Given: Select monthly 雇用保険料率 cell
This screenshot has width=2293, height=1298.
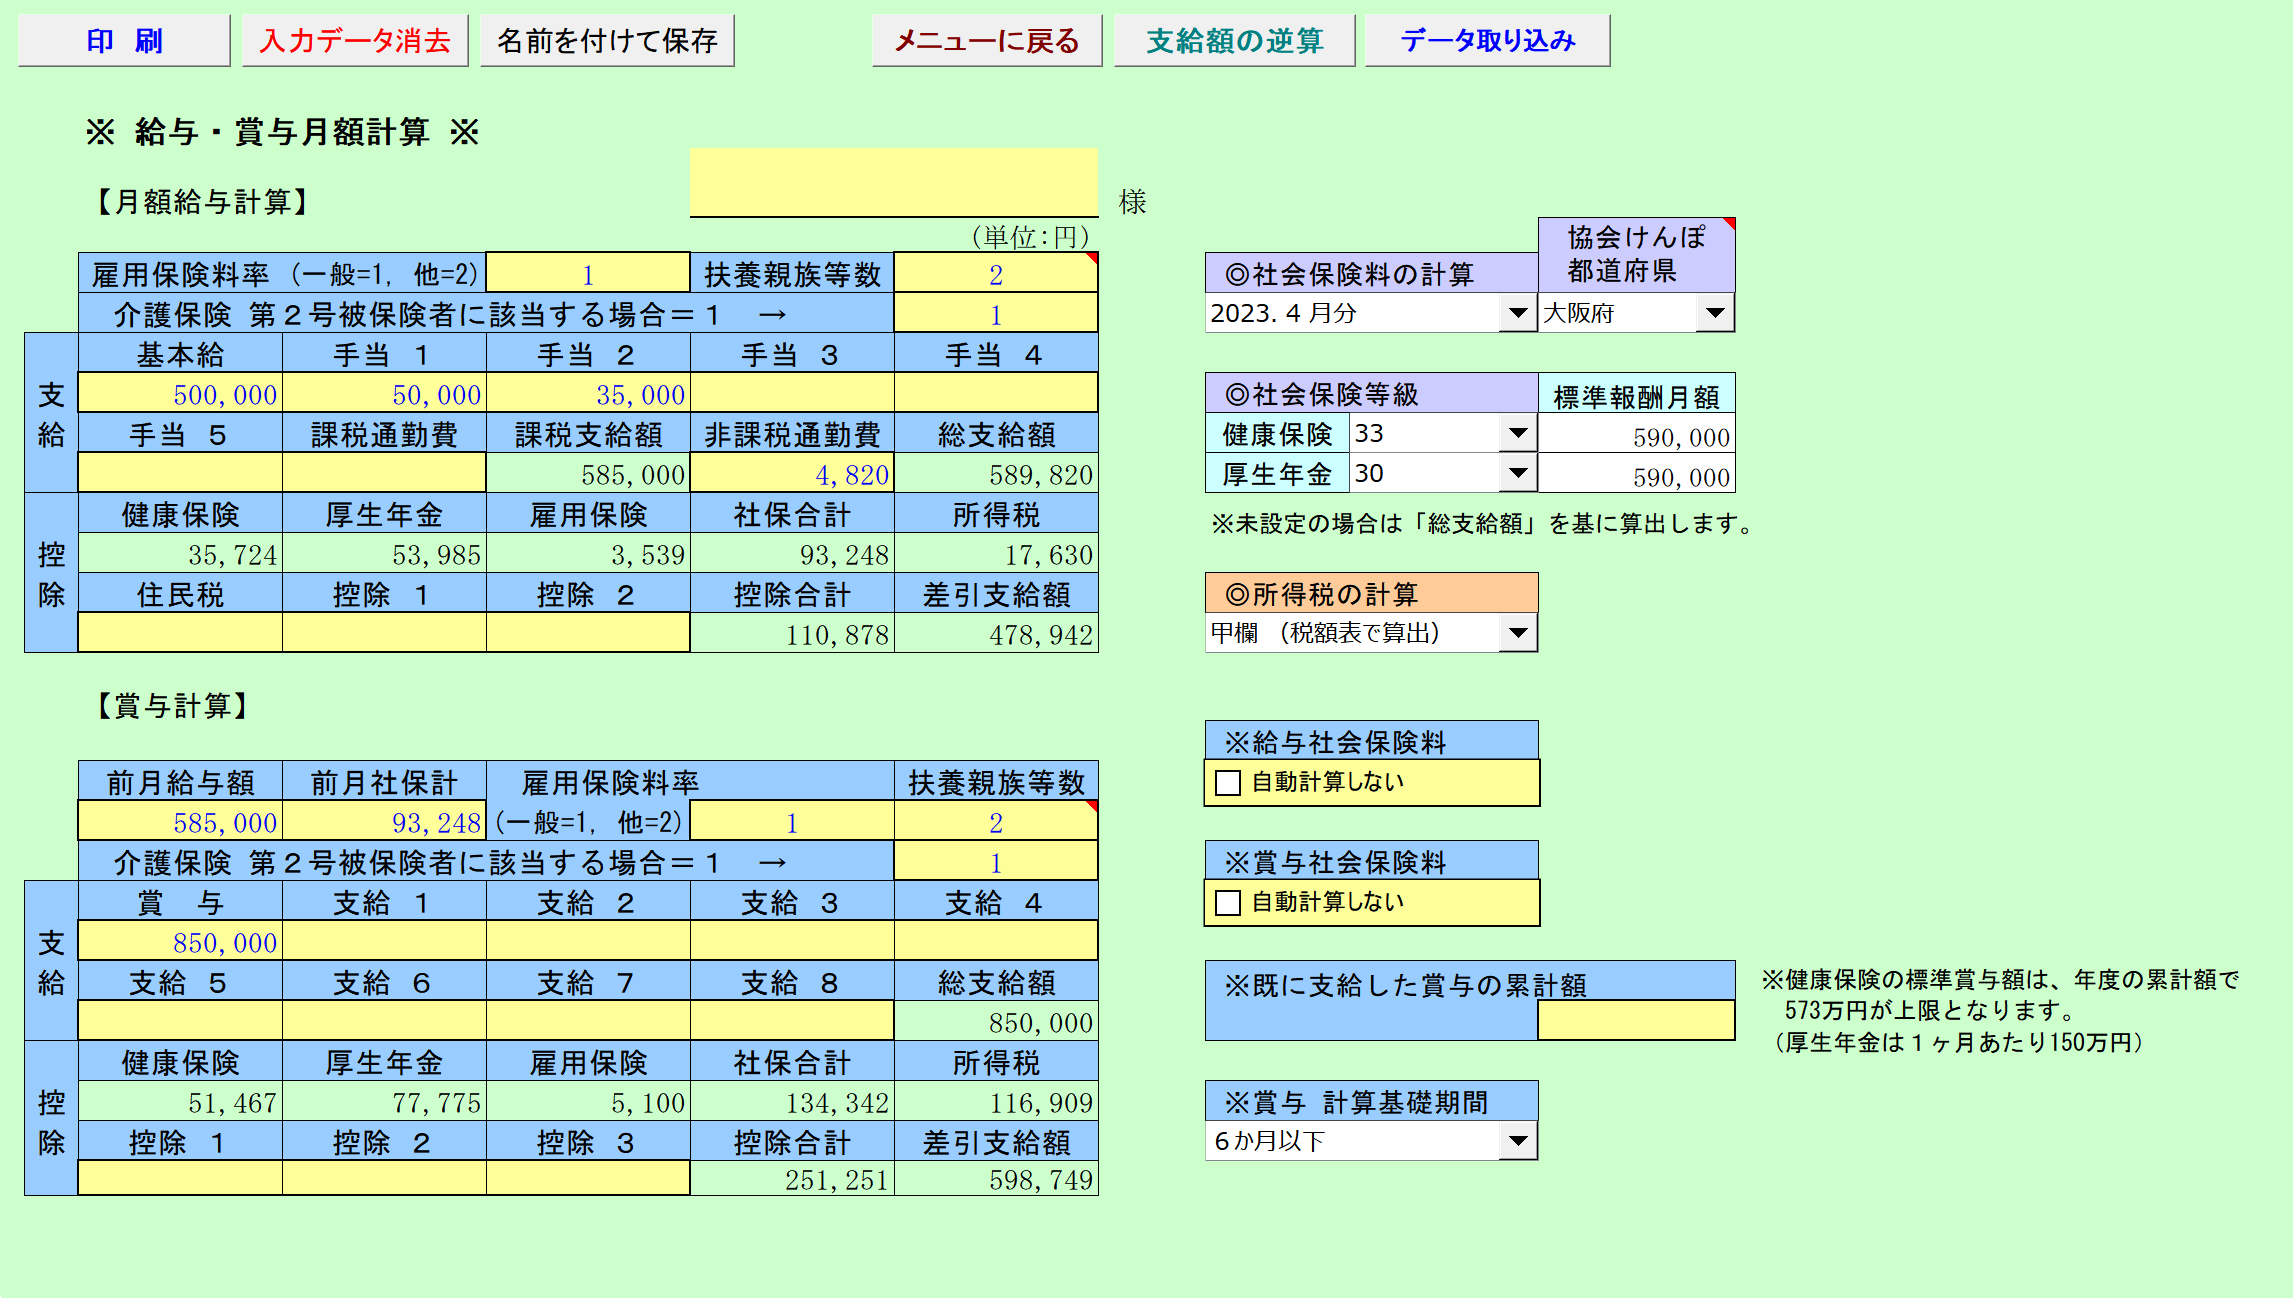Looking at the screenshot, I should (x=589, y=273).
